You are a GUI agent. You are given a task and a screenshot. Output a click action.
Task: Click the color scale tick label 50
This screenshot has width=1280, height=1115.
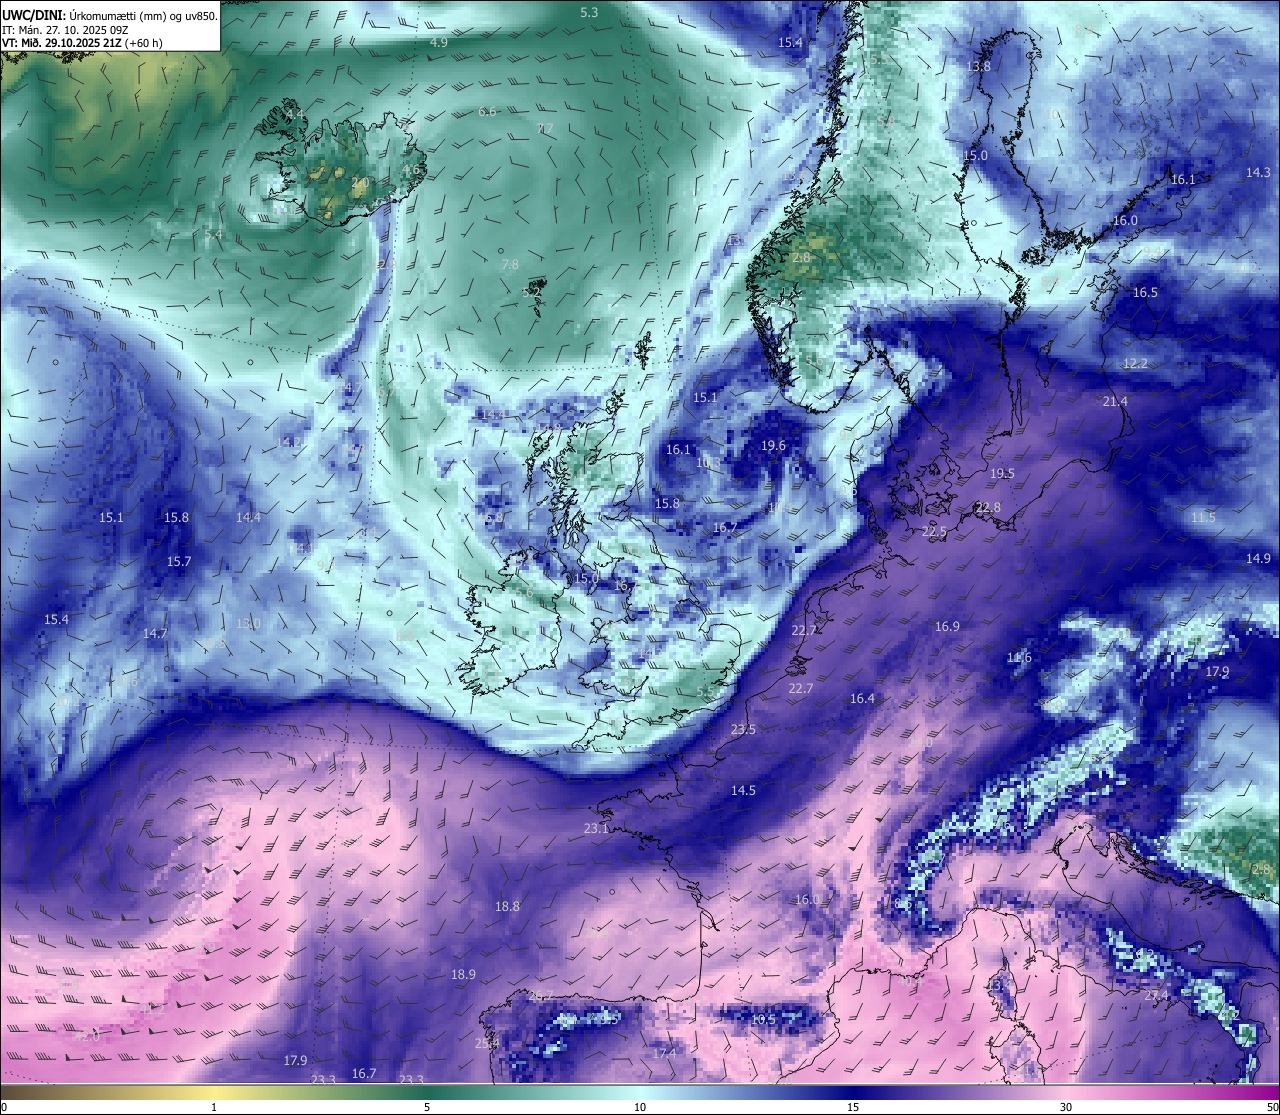(x=1272, y=1107)
